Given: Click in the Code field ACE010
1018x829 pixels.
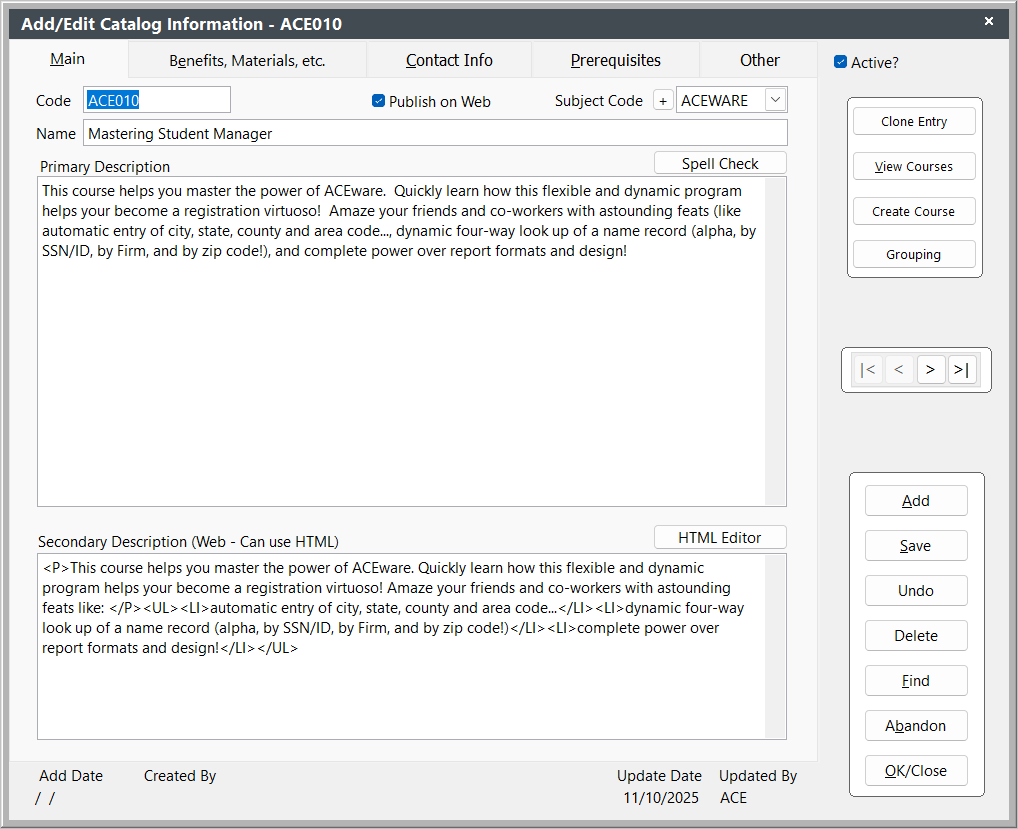Looking at the screenshot, I should pyautogui.click(x=157, y=100).
